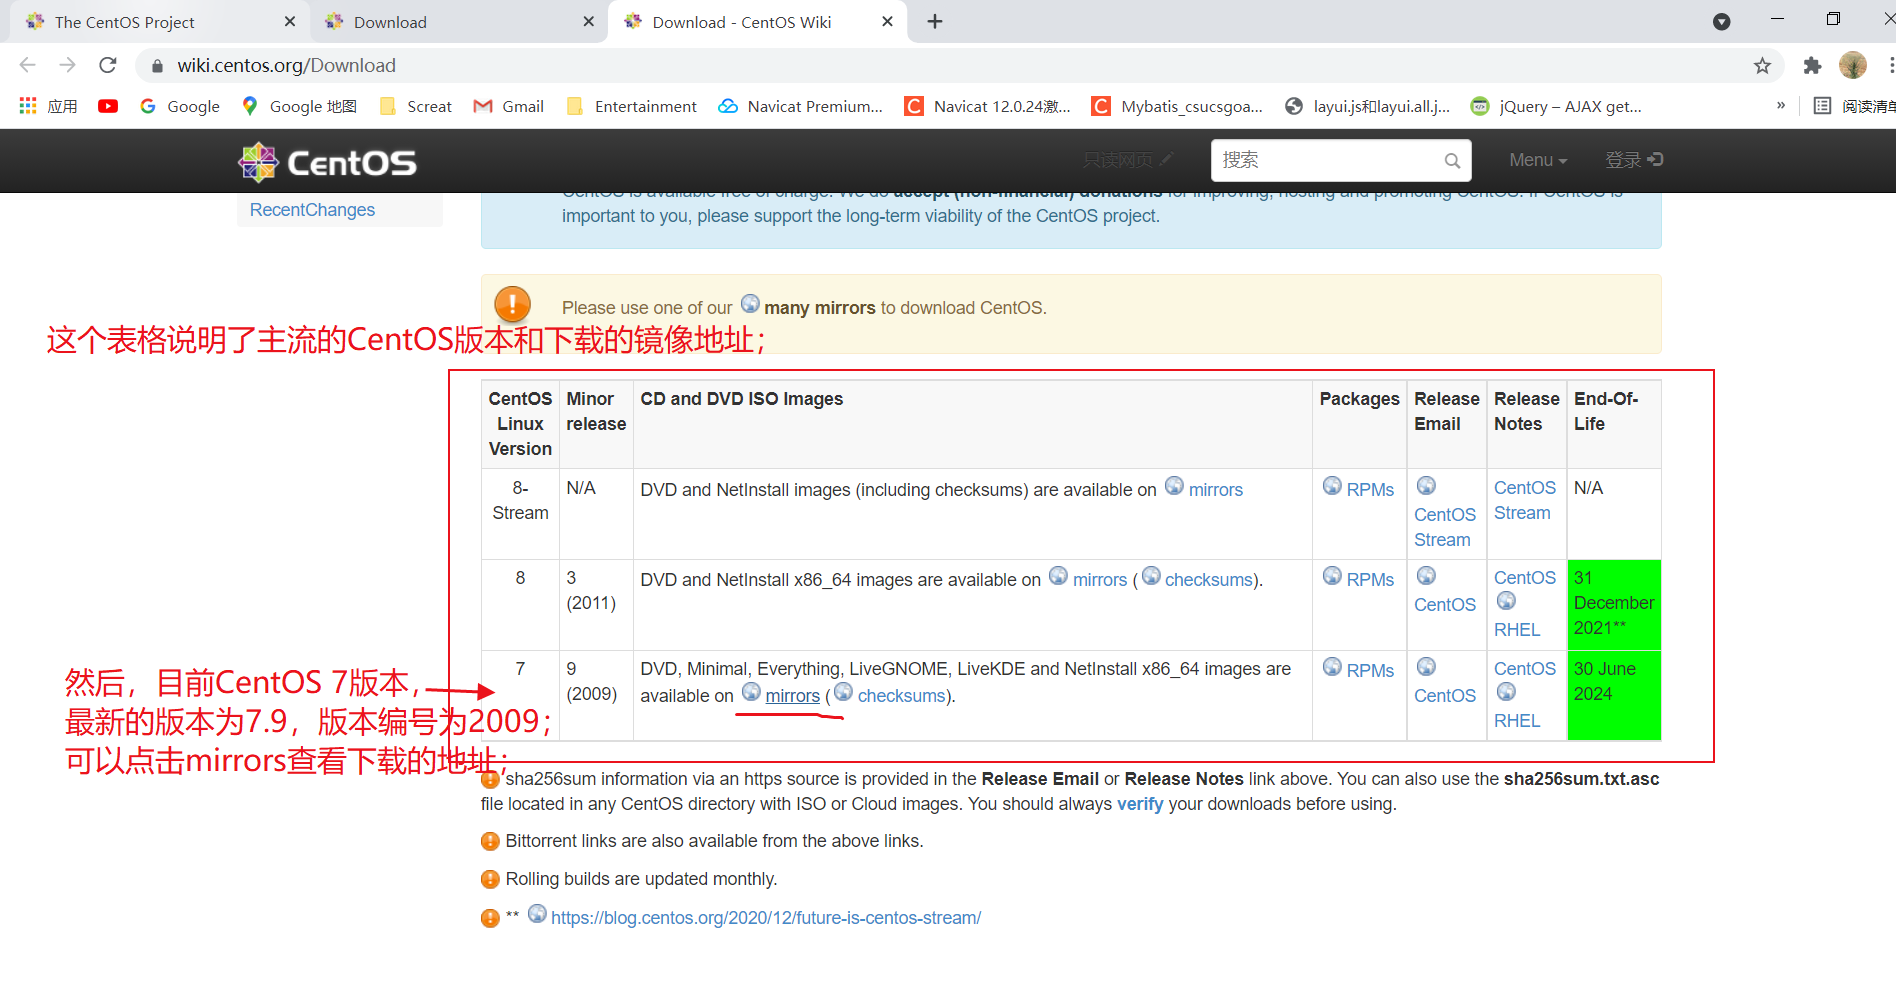The height and width of the screenshot is (985, 1896).
Task: Open CentOS release email for version 8
Action: (x=1444, y=605)
